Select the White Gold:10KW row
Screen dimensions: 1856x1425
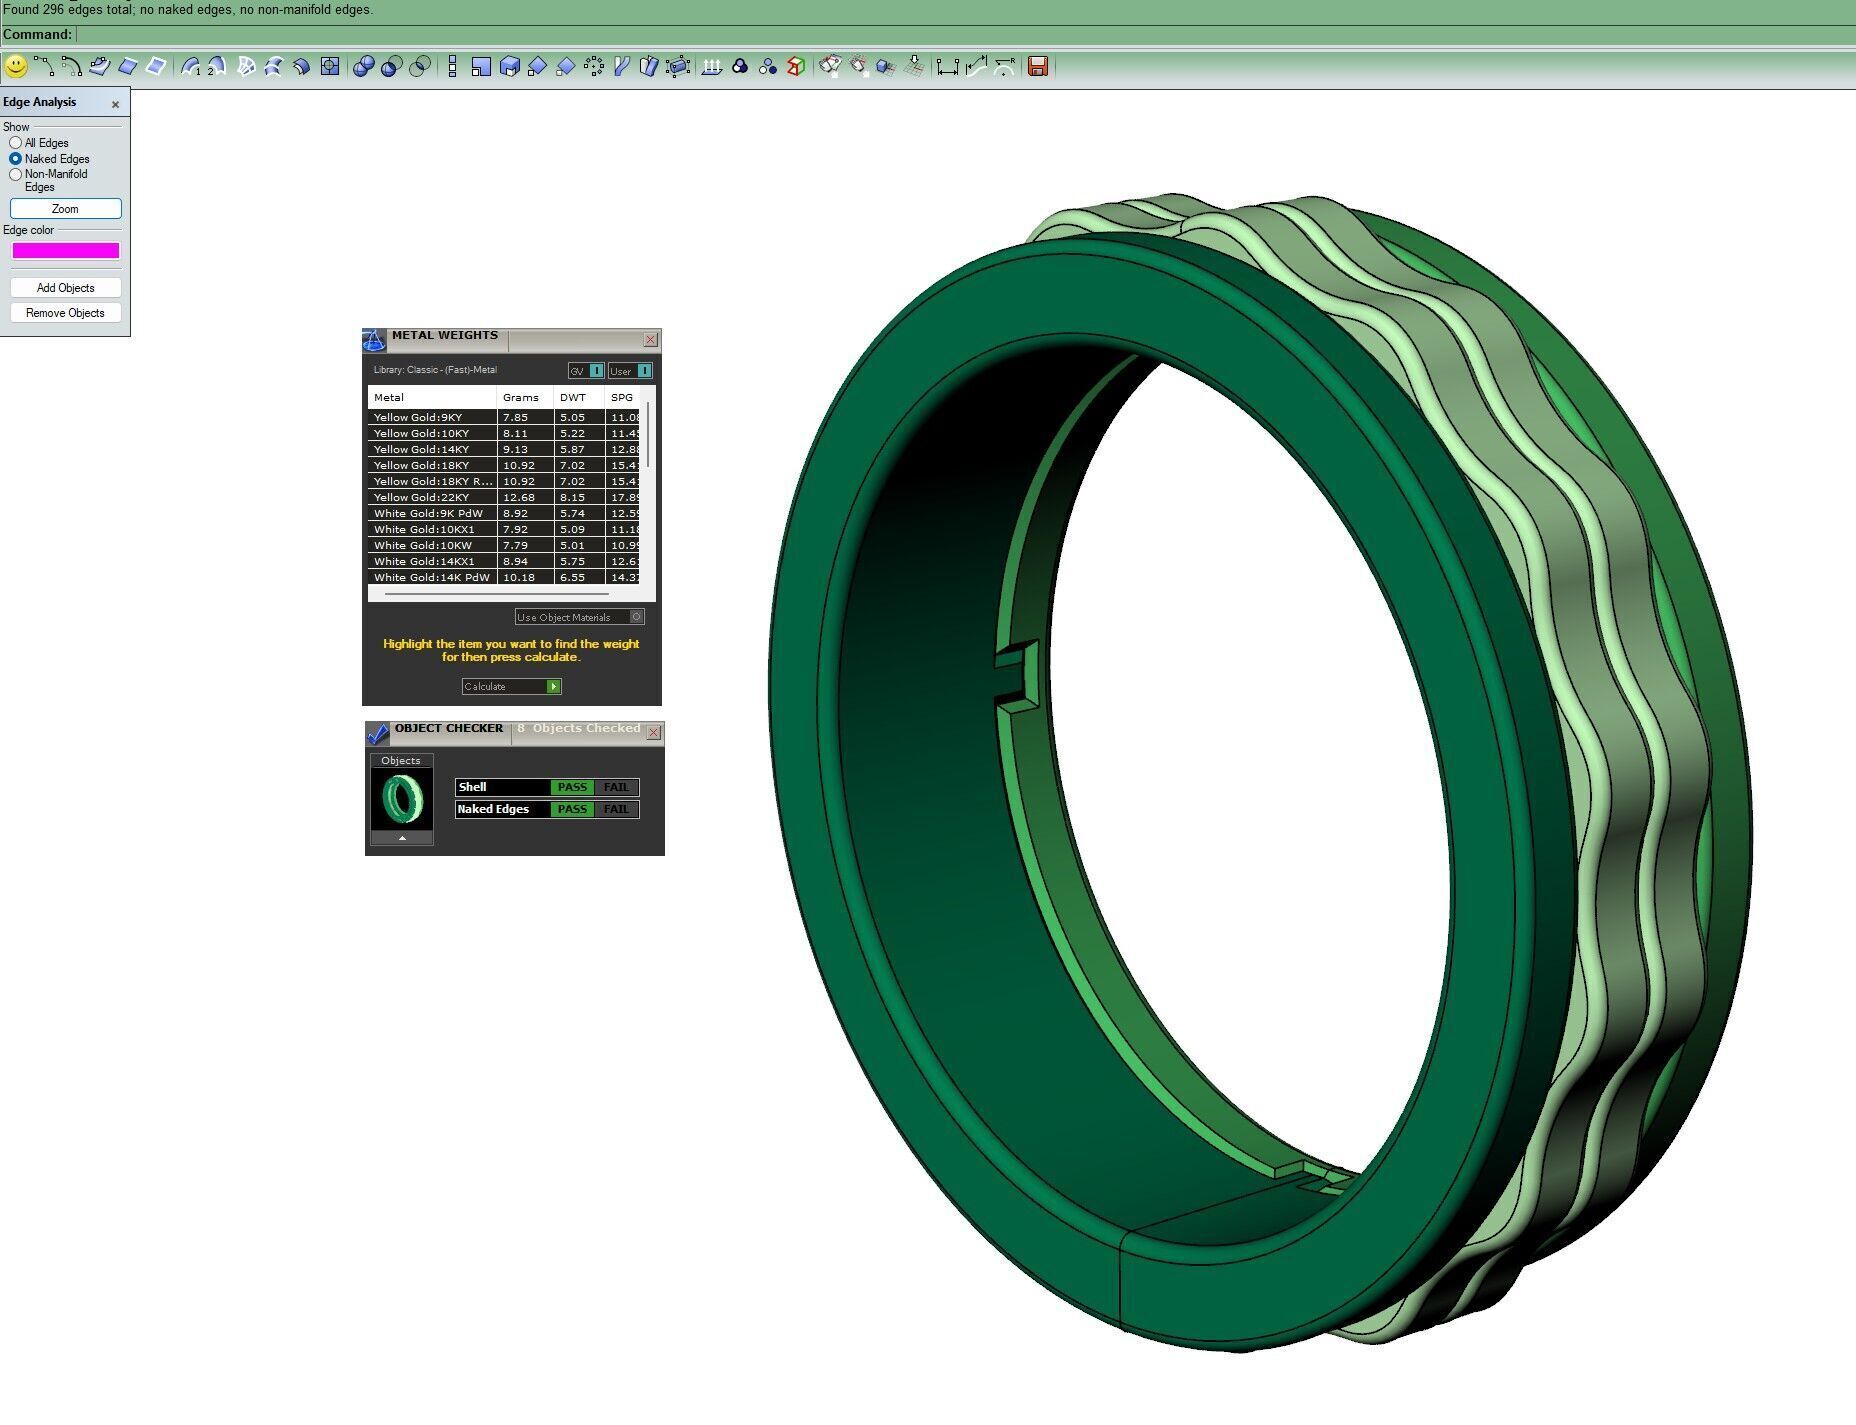[x=504, y=545]
